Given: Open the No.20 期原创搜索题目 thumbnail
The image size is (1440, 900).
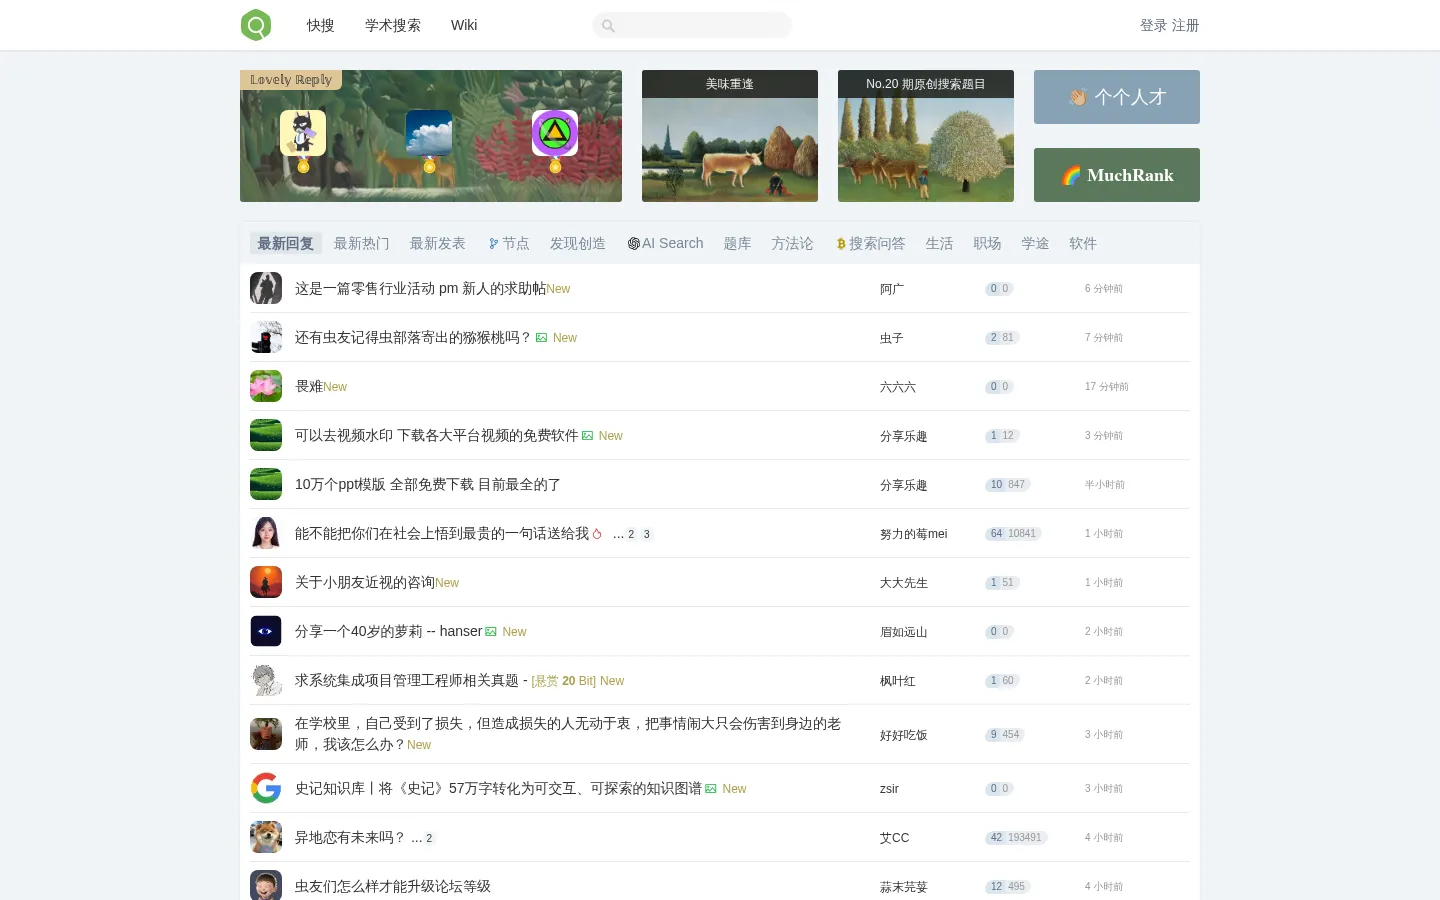Looking at the screenshot, I should tap(926, 136).
